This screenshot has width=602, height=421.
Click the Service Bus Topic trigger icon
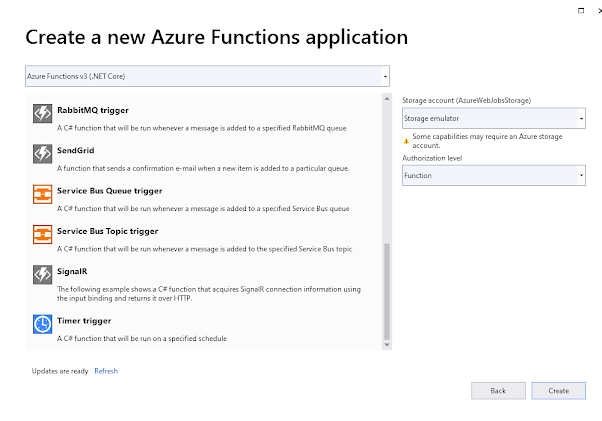[x=42, y=234]
